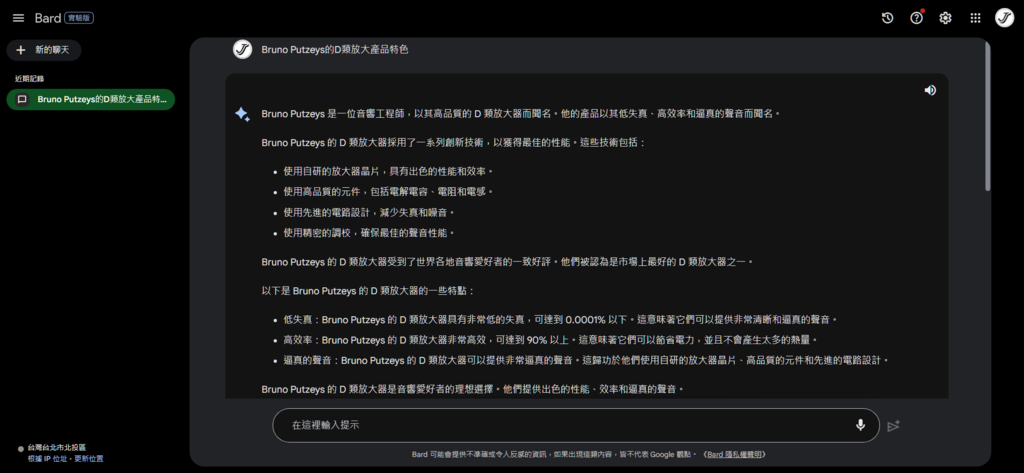Open the hamburger main menu
Screen dimensions: 1024x473
pyautogui.click(x=18, y=18)
